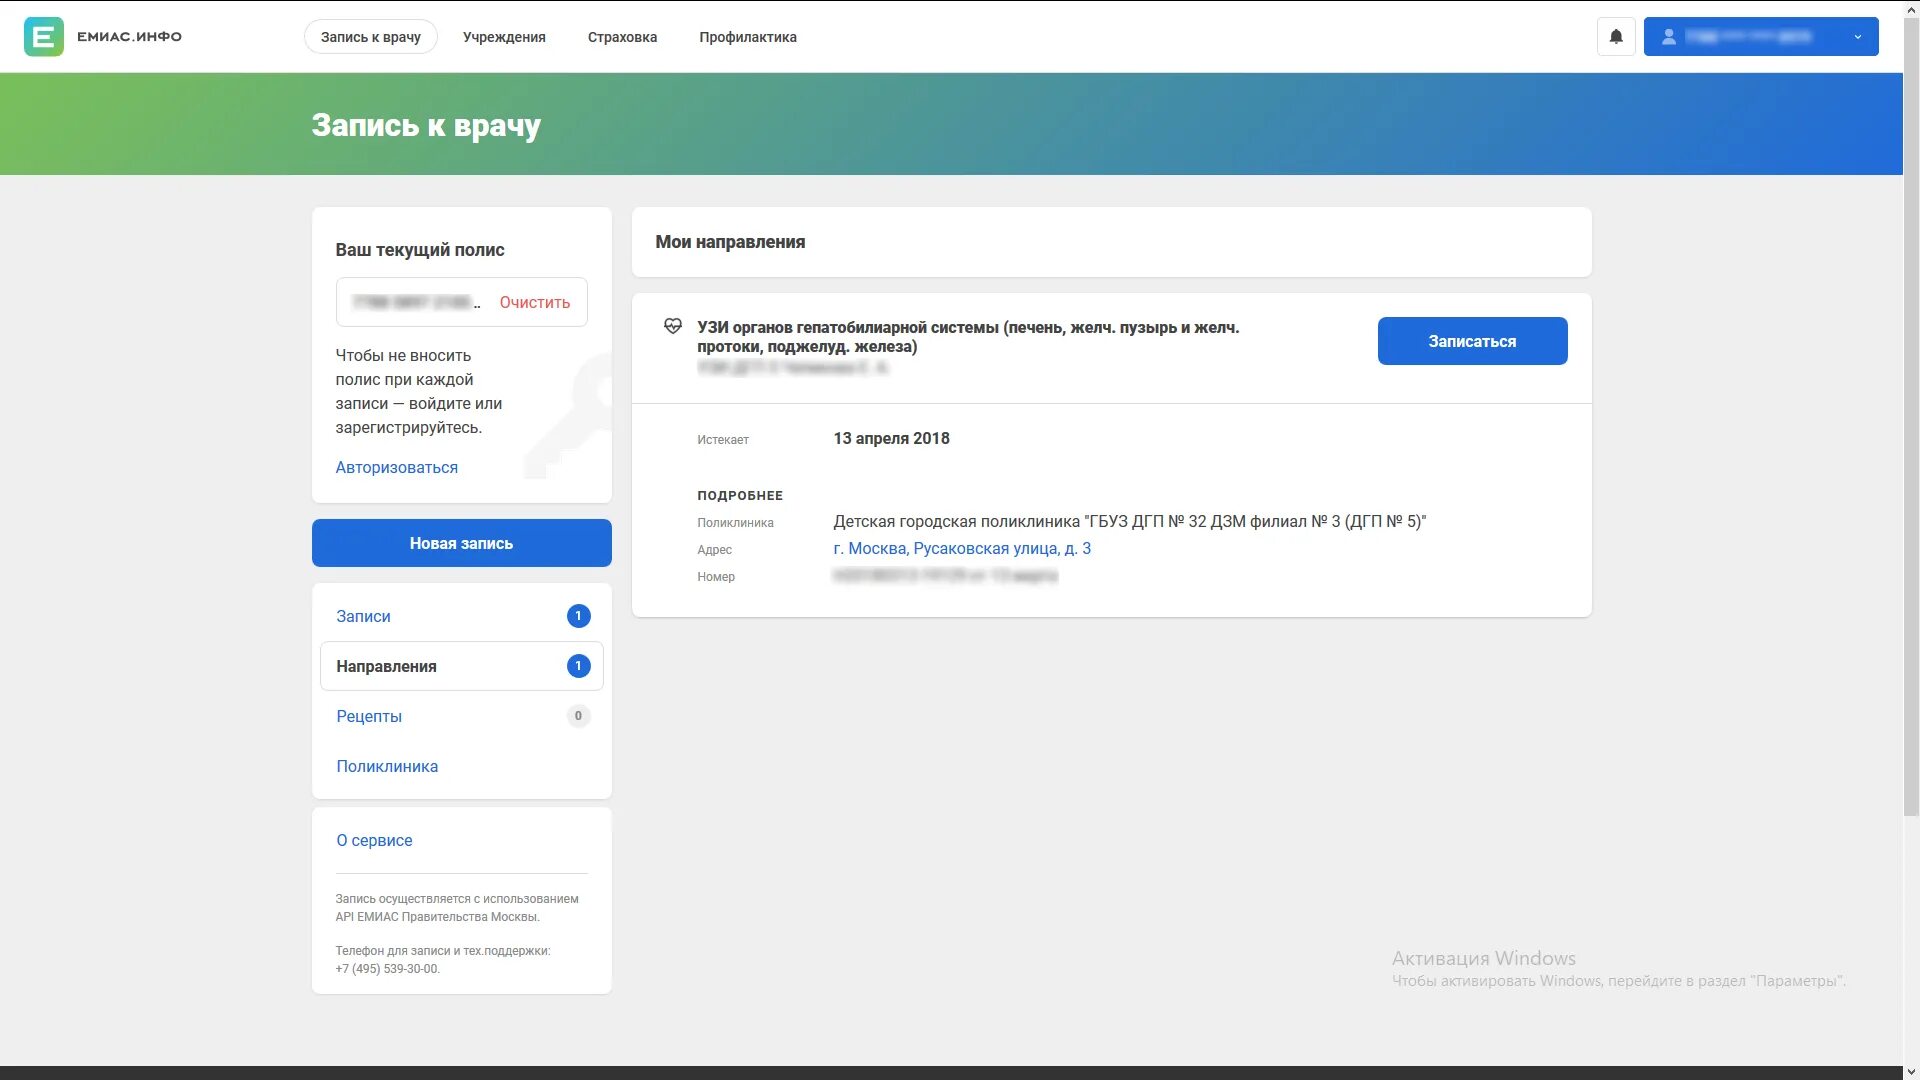Image resolution: width=1920 pixels, height=1080 pixels.
Task: Go to Поликлиника sidebar link
Action: point(387,766)
